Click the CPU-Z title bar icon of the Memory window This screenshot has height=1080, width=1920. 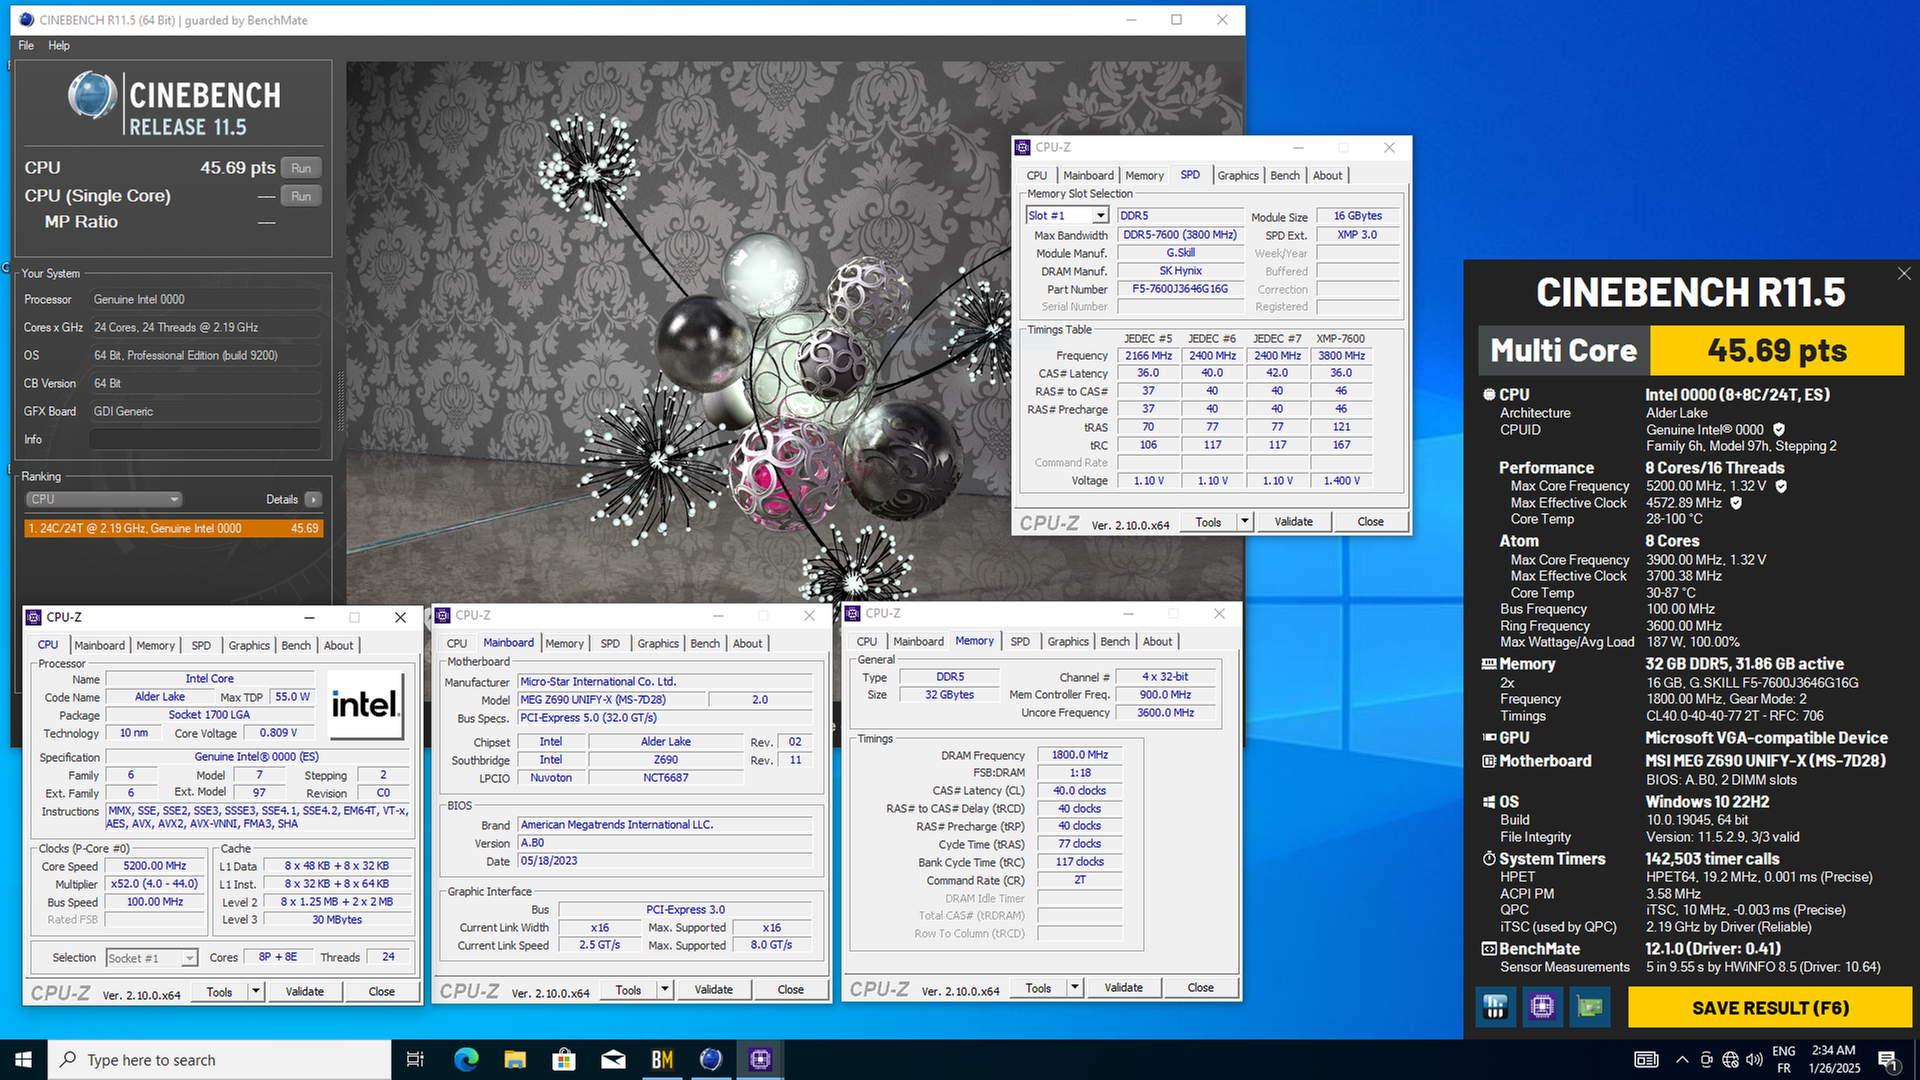point(853,614)
